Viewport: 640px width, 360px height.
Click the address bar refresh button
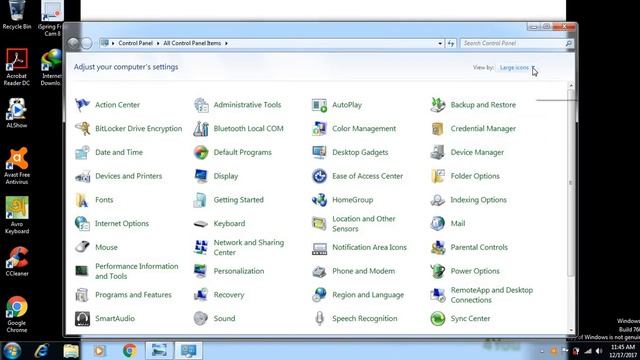(x=451, y=43)
